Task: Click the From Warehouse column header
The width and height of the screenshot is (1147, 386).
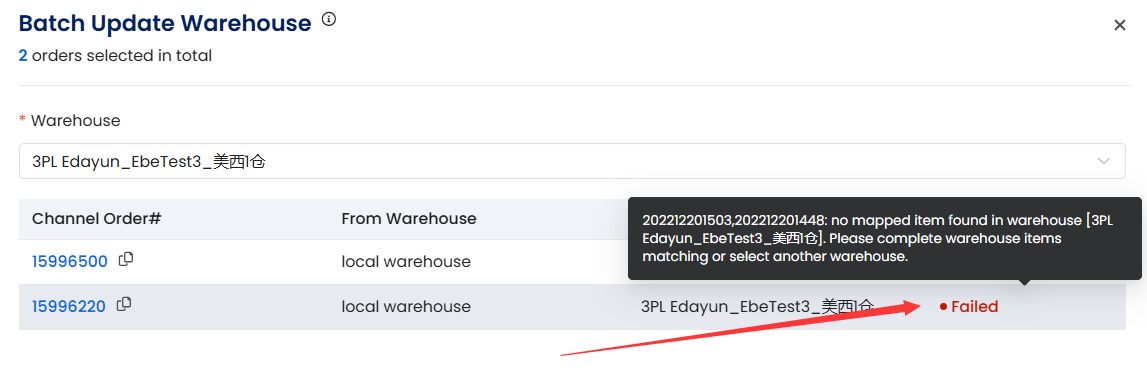Action: point(409,219)
